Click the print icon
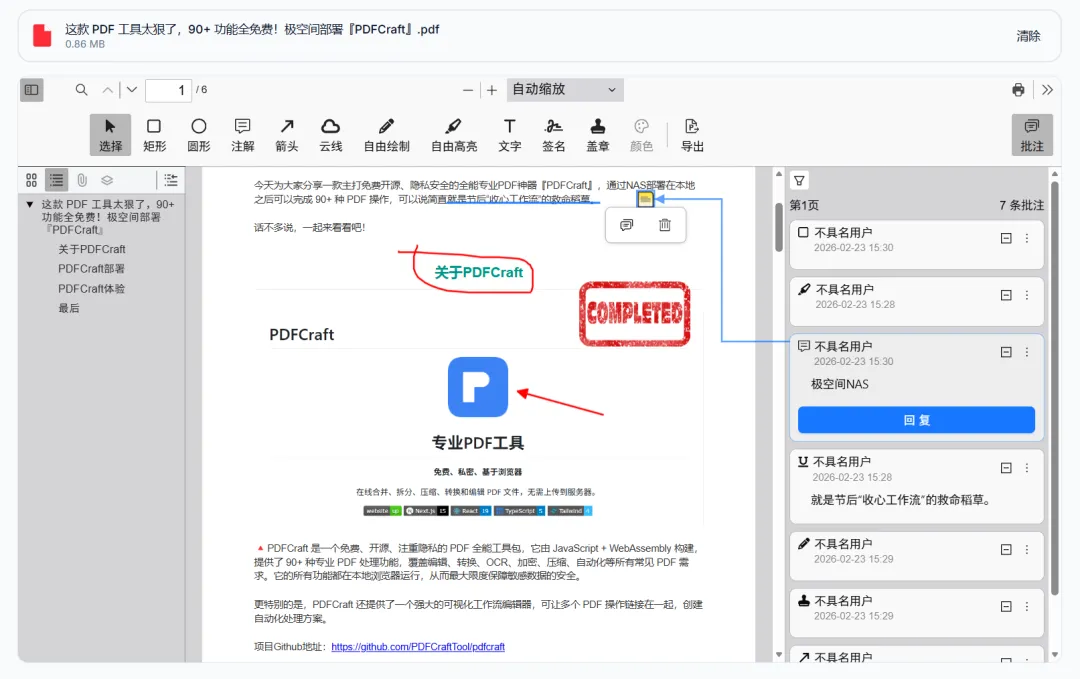The image size is (1080, 679). pos(1018,90)
